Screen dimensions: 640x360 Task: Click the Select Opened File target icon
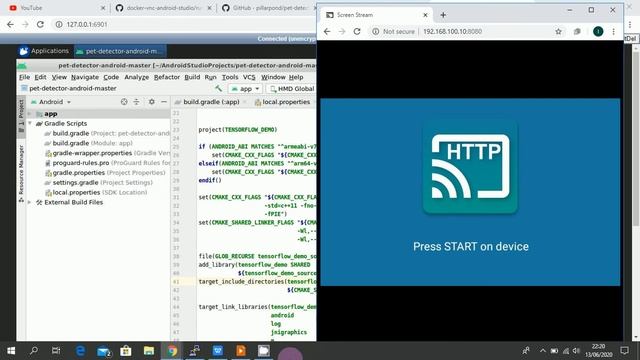(x=124, y=102)
